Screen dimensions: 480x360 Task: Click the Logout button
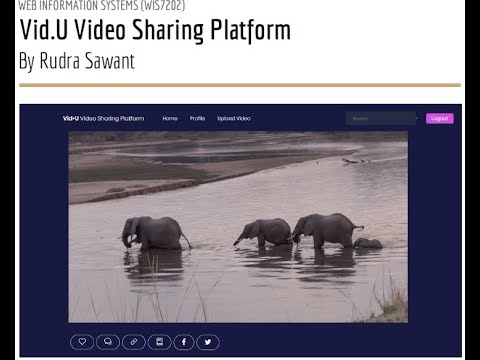click(x=440, y=118)
